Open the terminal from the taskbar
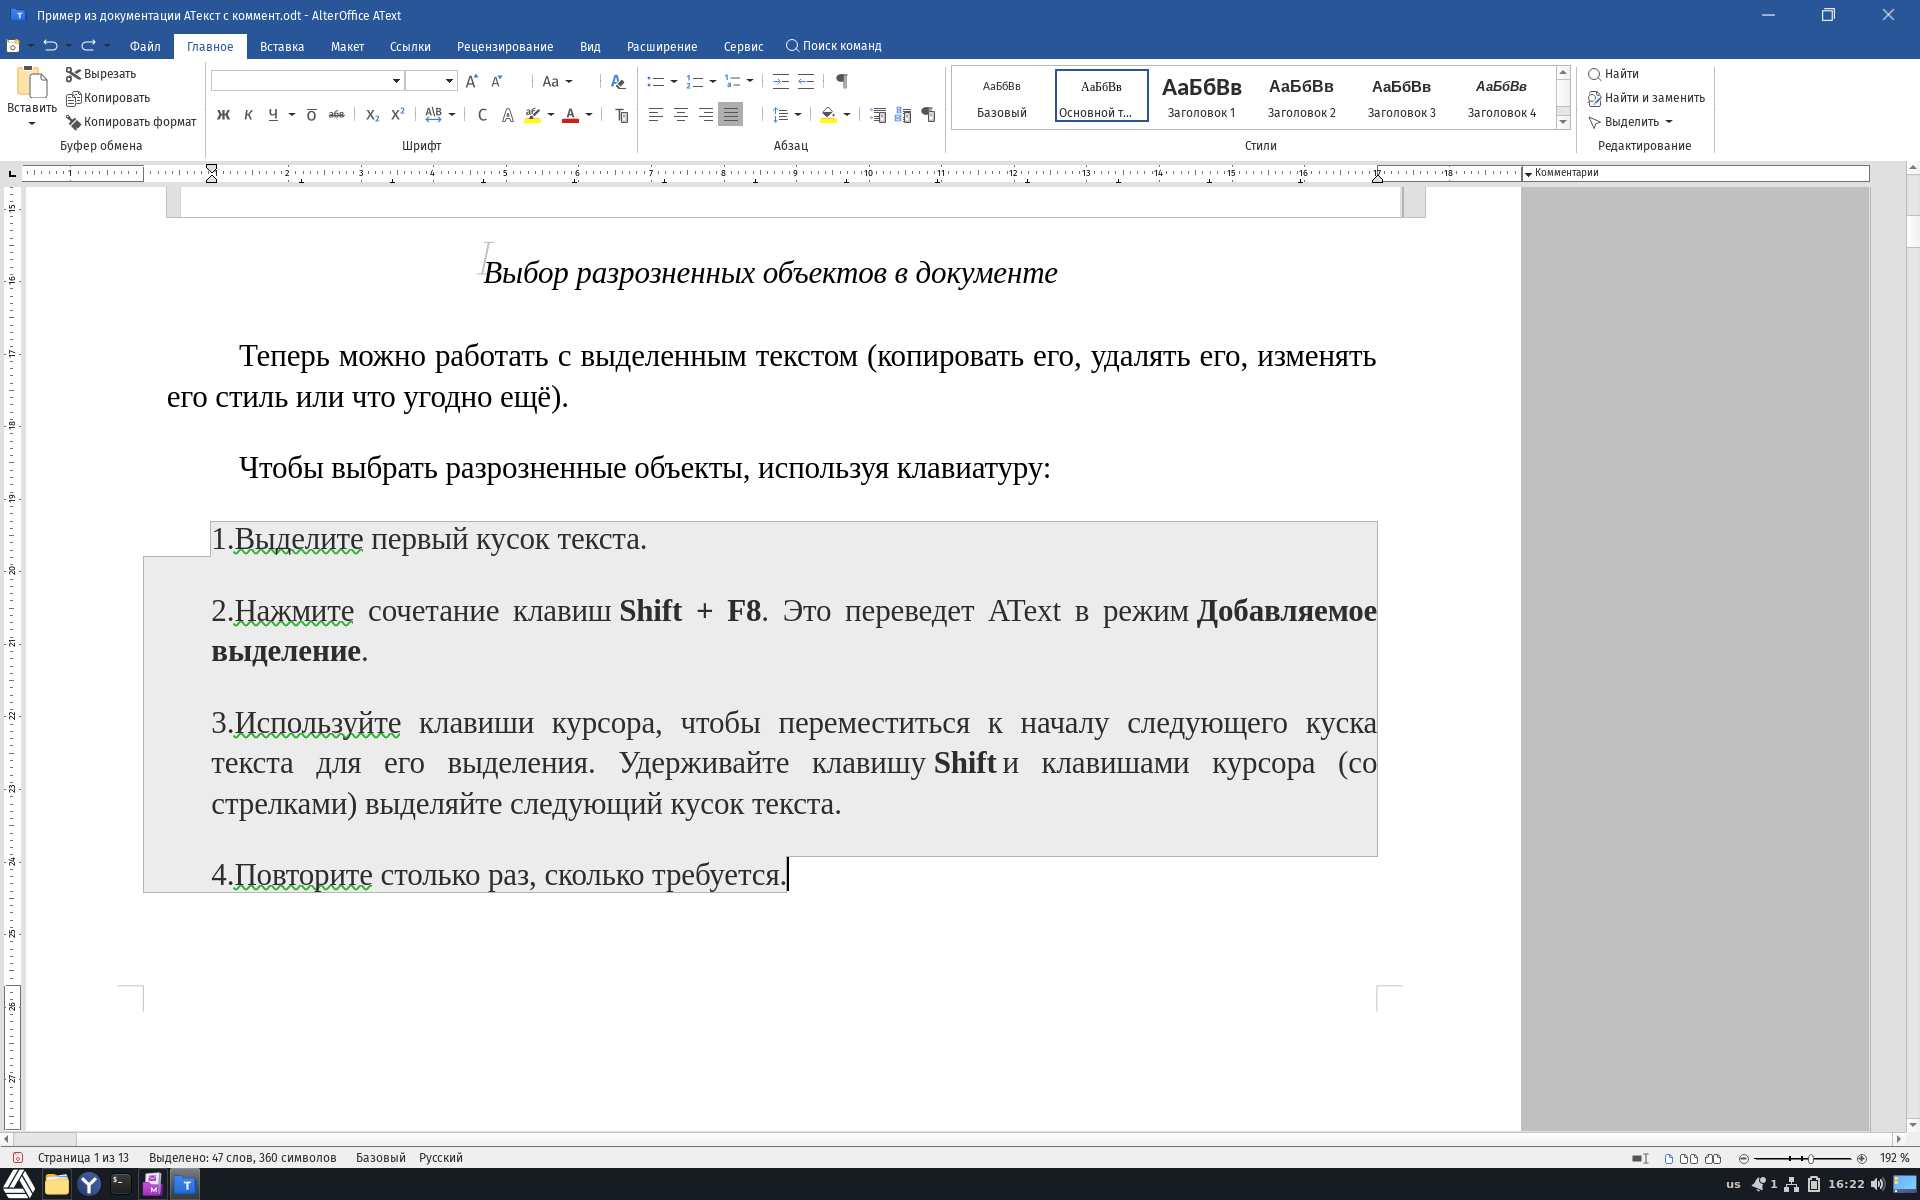The height and width of the screenshot is (1200, 1920). point(120,1184)
